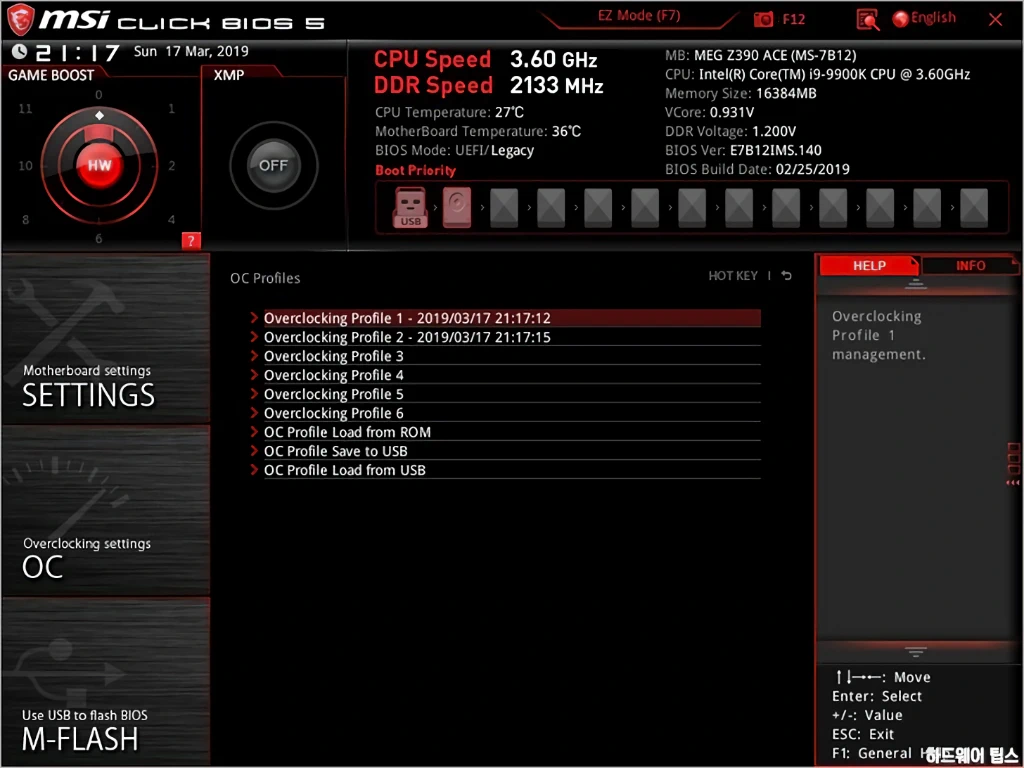Select the USB boot priority device icon
This screenshot has height=768, width=1024.
point(410,207)
